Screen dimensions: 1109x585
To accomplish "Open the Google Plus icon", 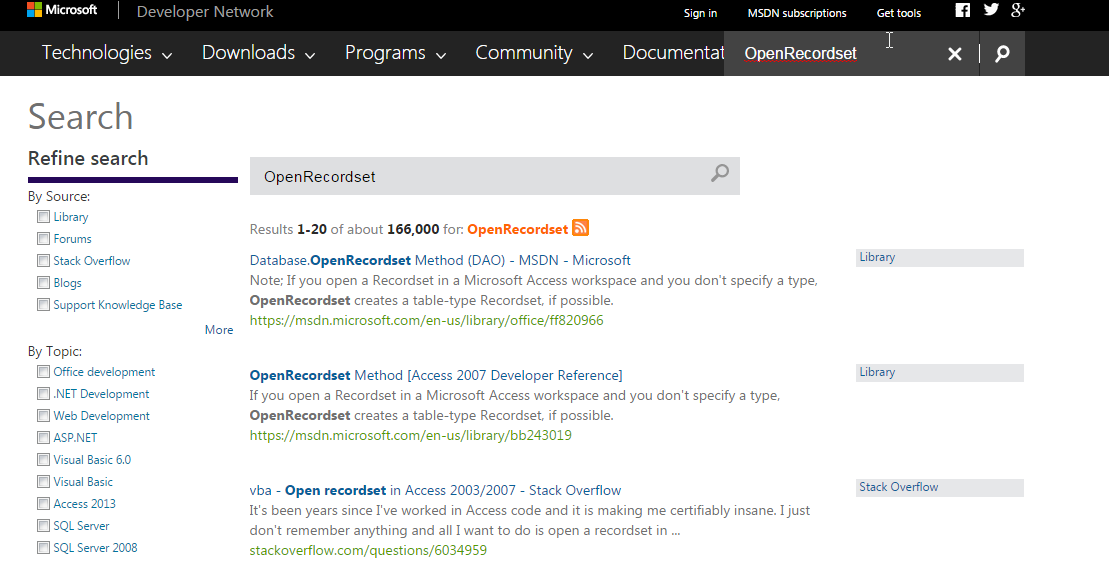I will coord(1018,10).
